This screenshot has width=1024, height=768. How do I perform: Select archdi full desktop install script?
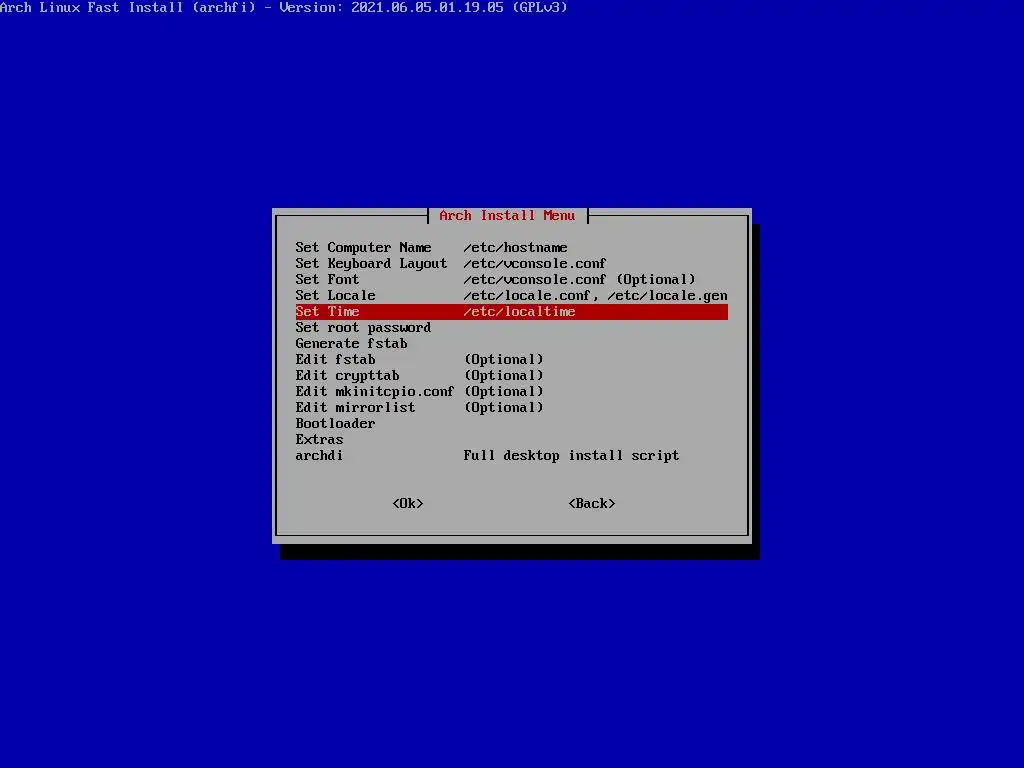click(511, 455)
